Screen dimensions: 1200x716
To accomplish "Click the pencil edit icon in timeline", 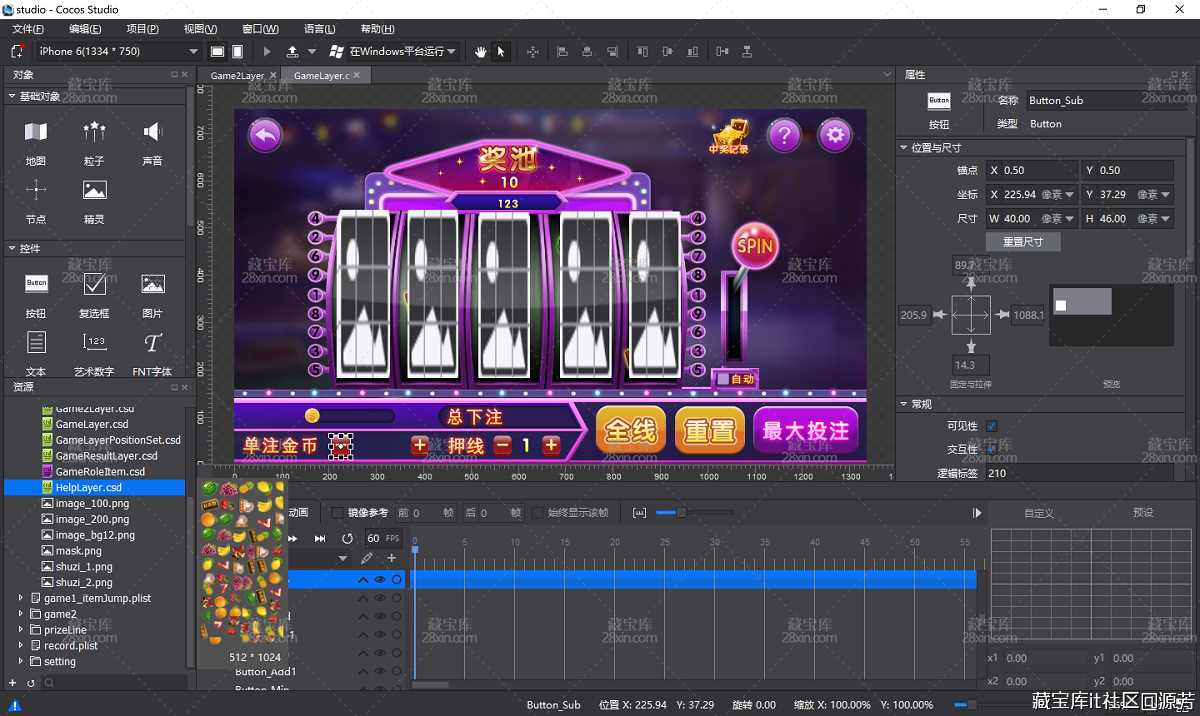I will pyautogui.click(x=367, y=558).
